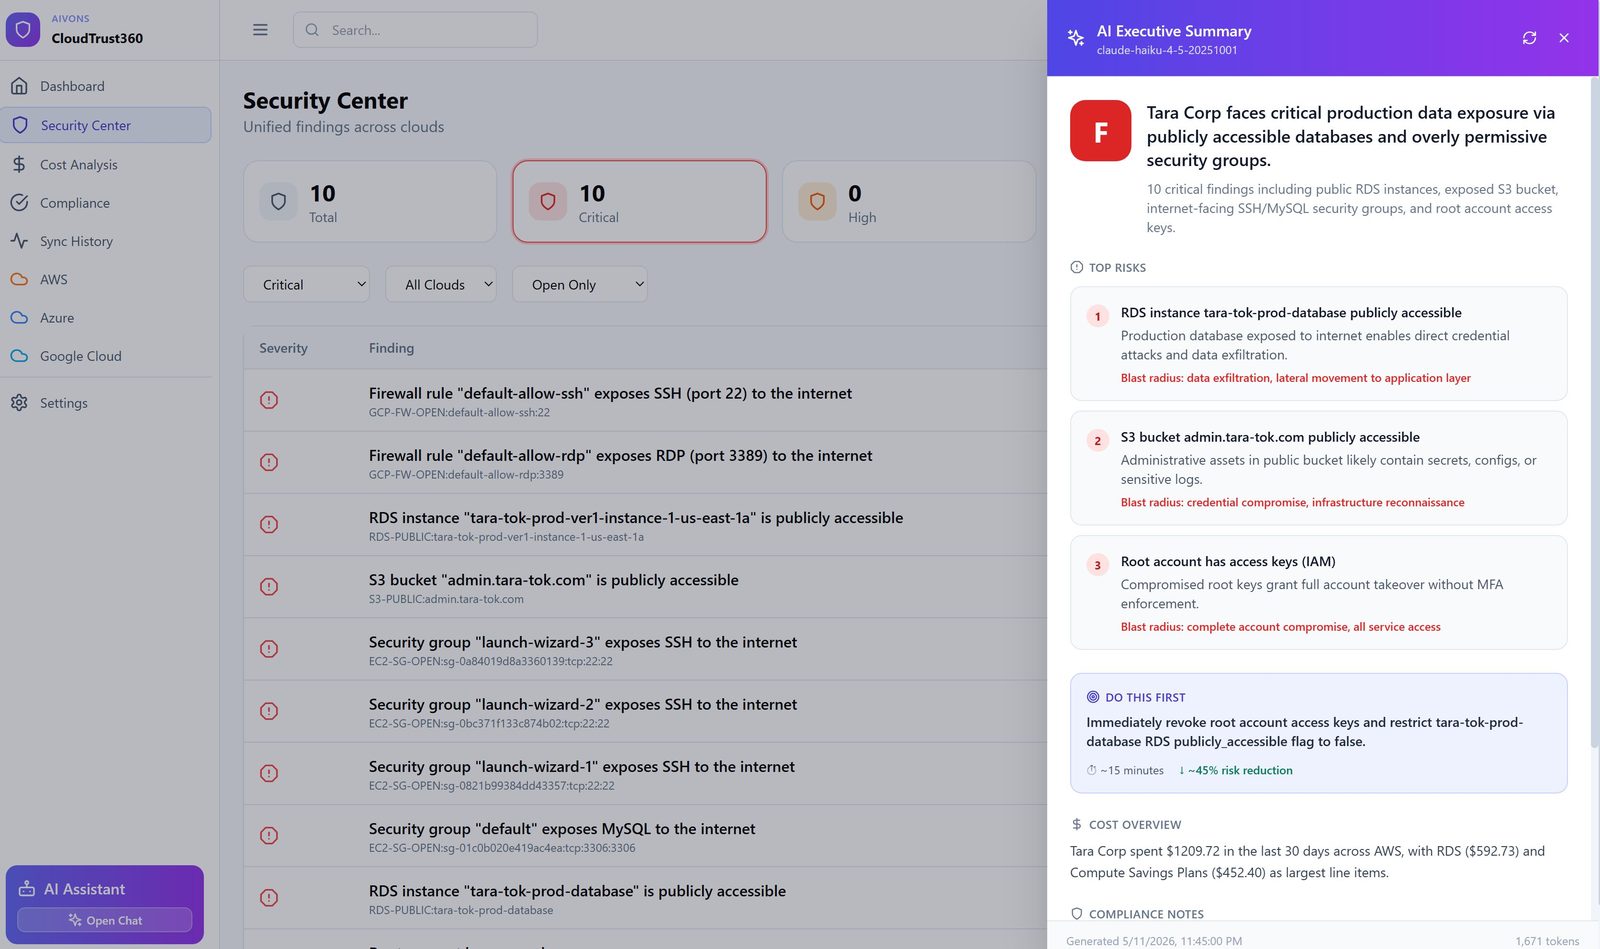The height and width of the screenshot is (949, 1600).
Task: Open Settings from sidebar
Action: 106,402
